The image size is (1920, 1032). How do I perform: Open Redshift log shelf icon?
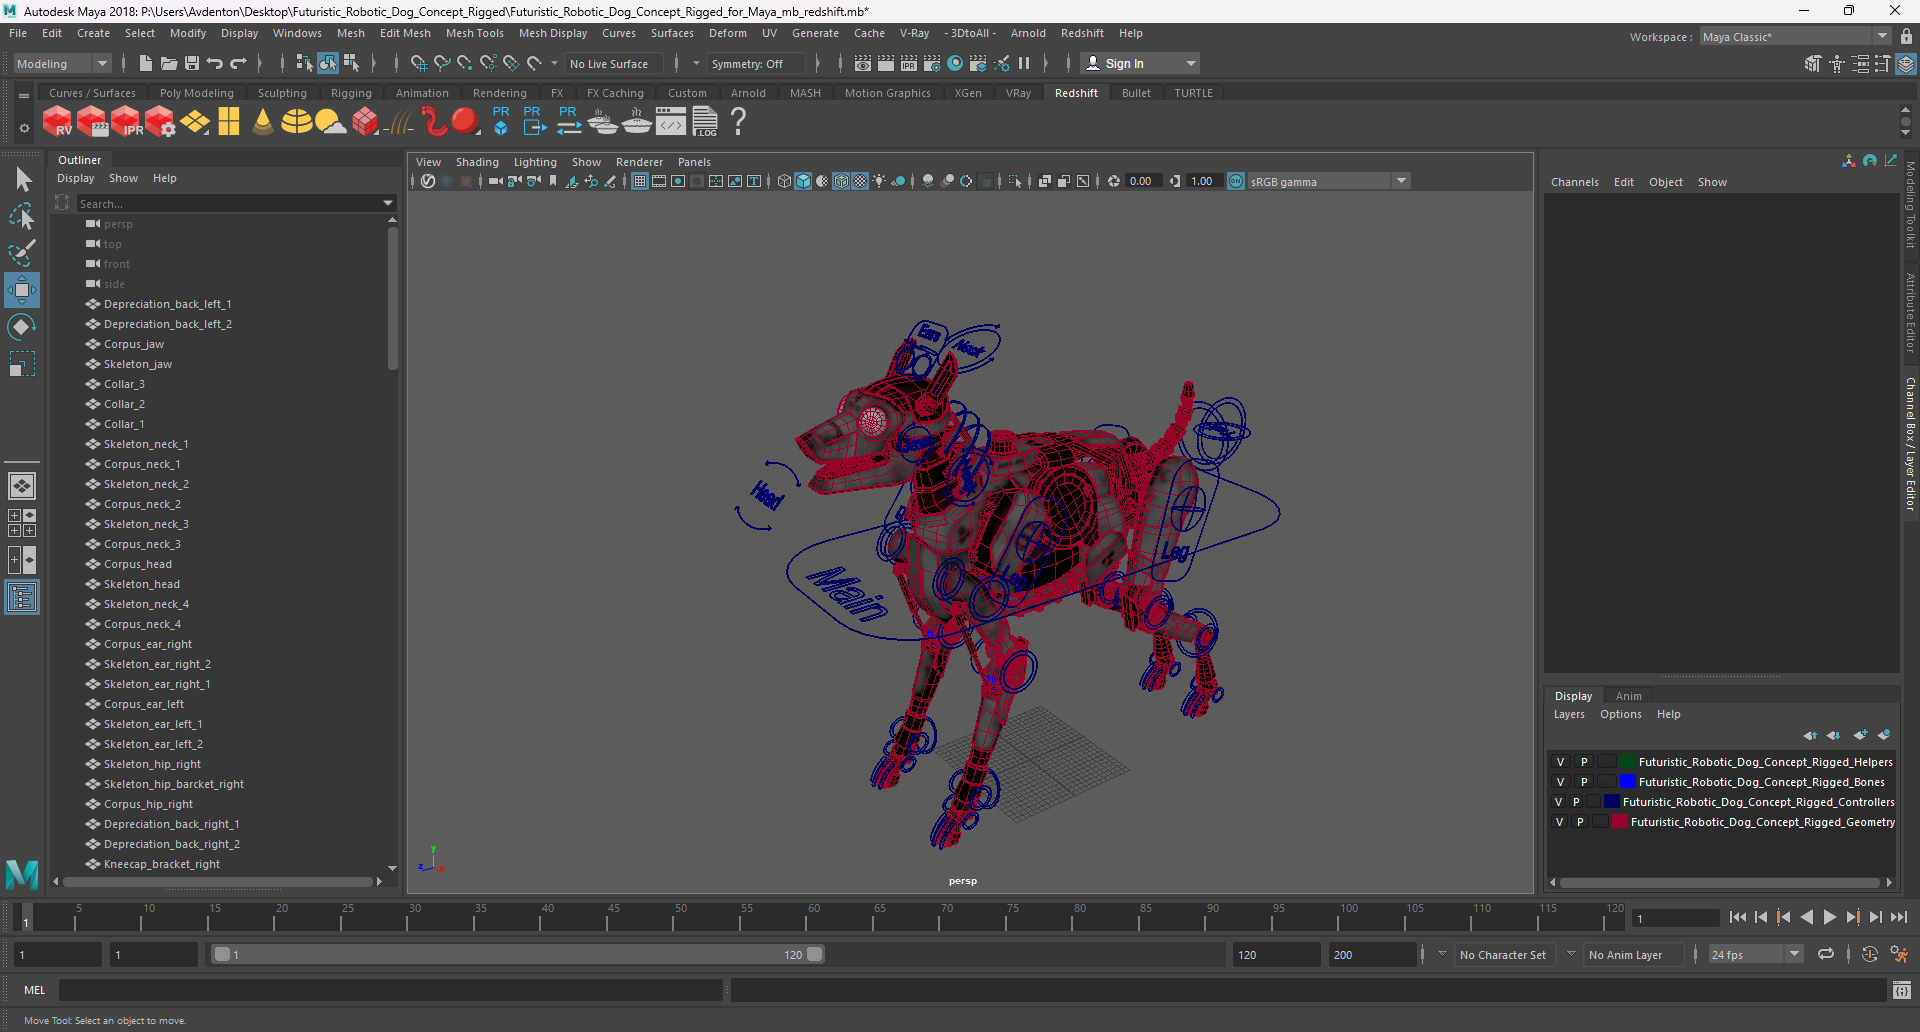coord(705,121)
